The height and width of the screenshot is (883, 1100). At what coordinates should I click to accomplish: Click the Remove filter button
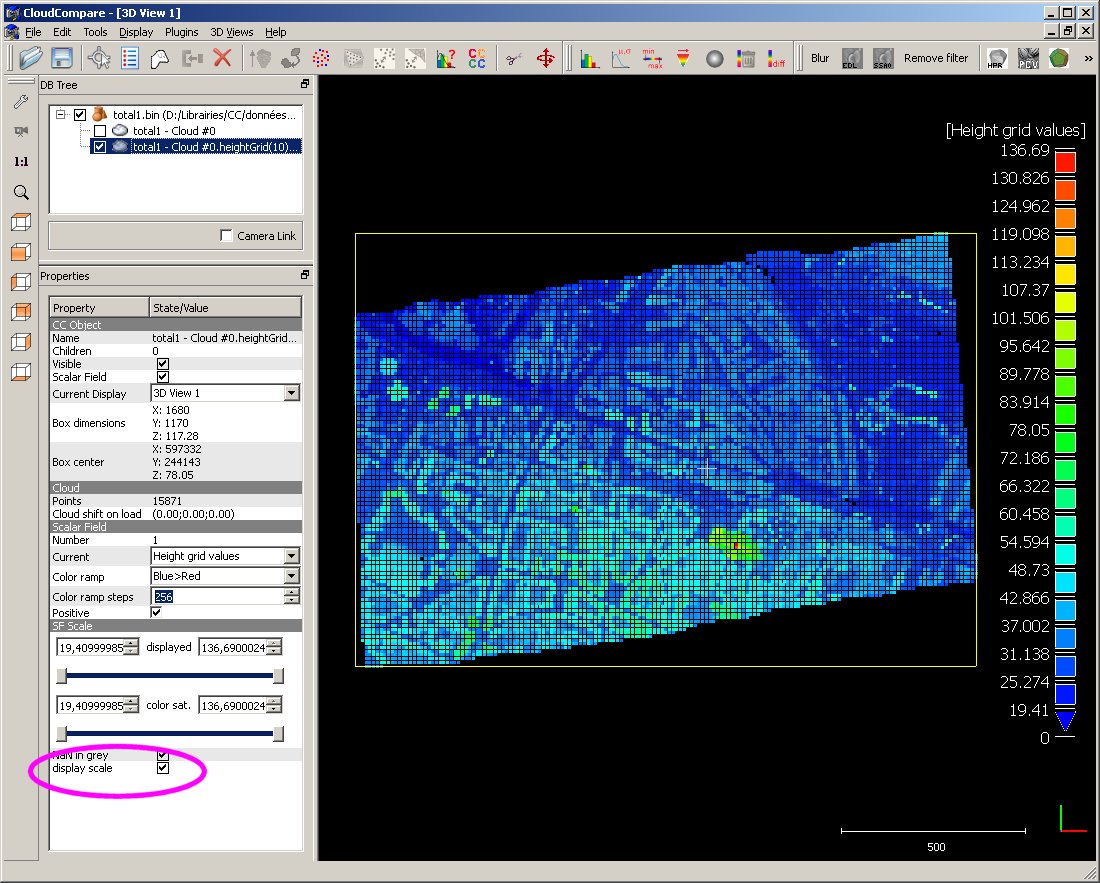(x=936, y=58)
